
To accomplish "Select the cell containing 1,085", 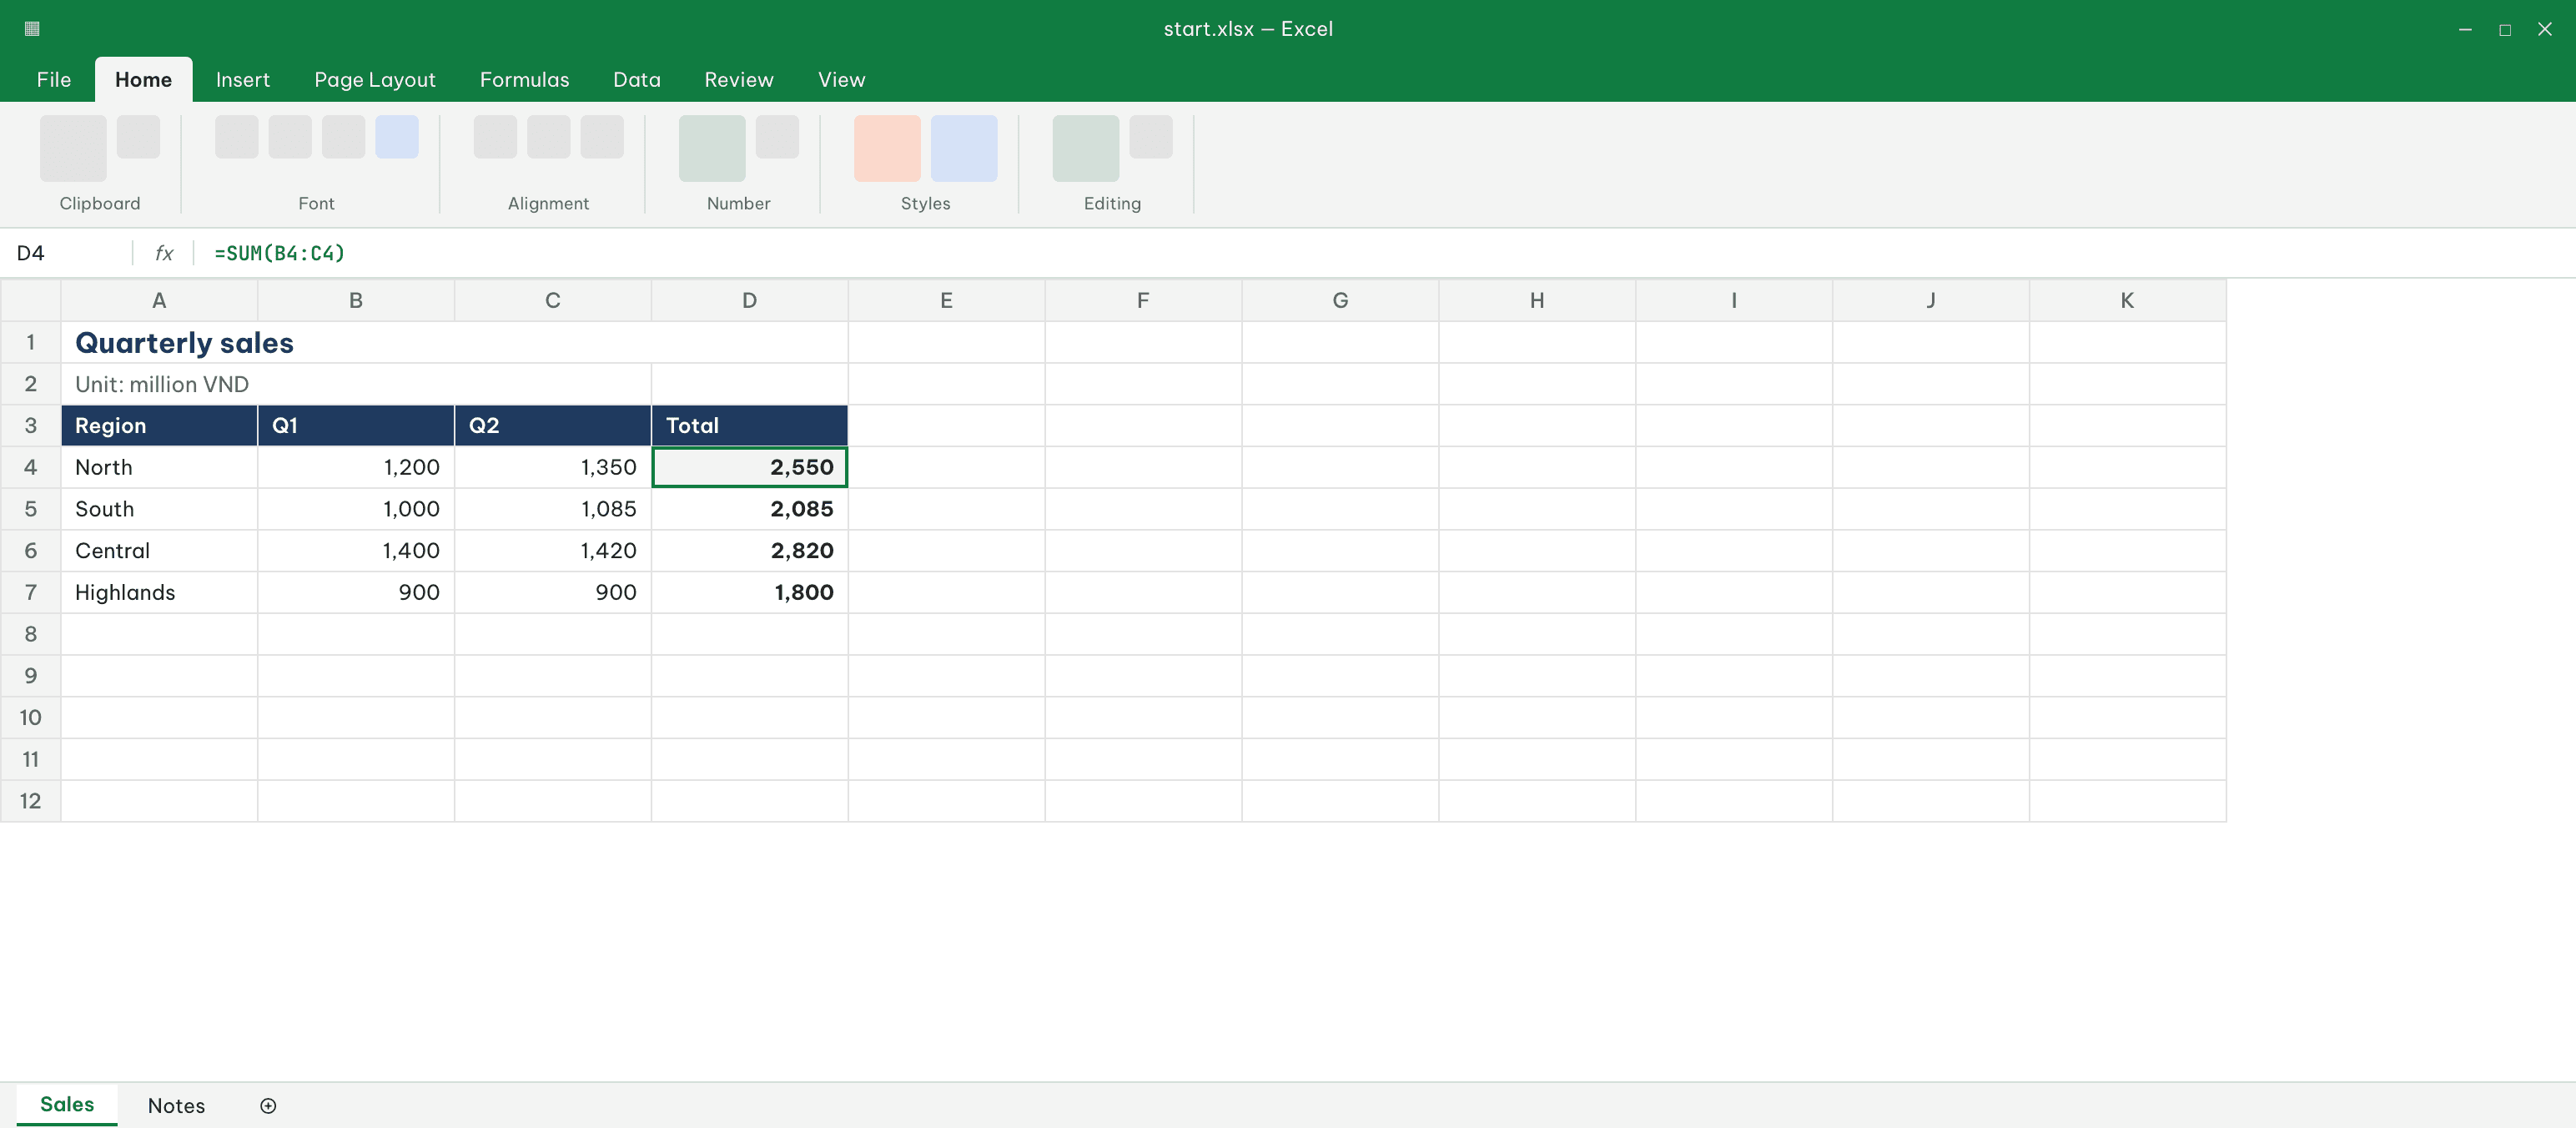I will [x=553, y=509].
